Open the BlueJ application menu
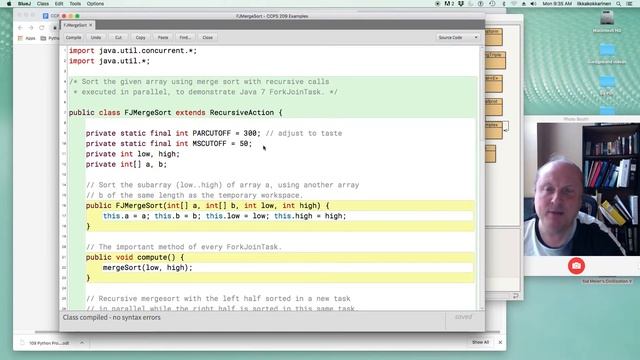This screenshot has height=360, width=640. (24, 4)
